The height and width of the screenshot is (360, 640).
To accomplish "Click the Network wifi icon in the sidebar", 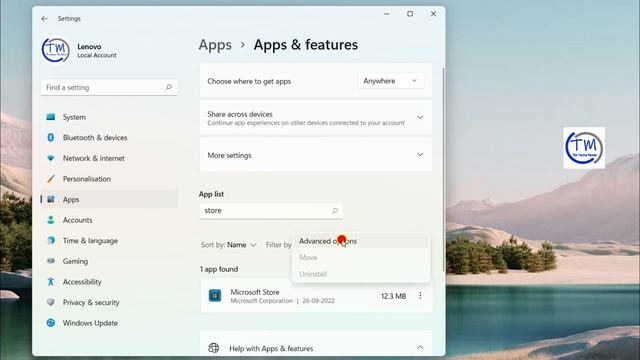I will coord(51,158).
